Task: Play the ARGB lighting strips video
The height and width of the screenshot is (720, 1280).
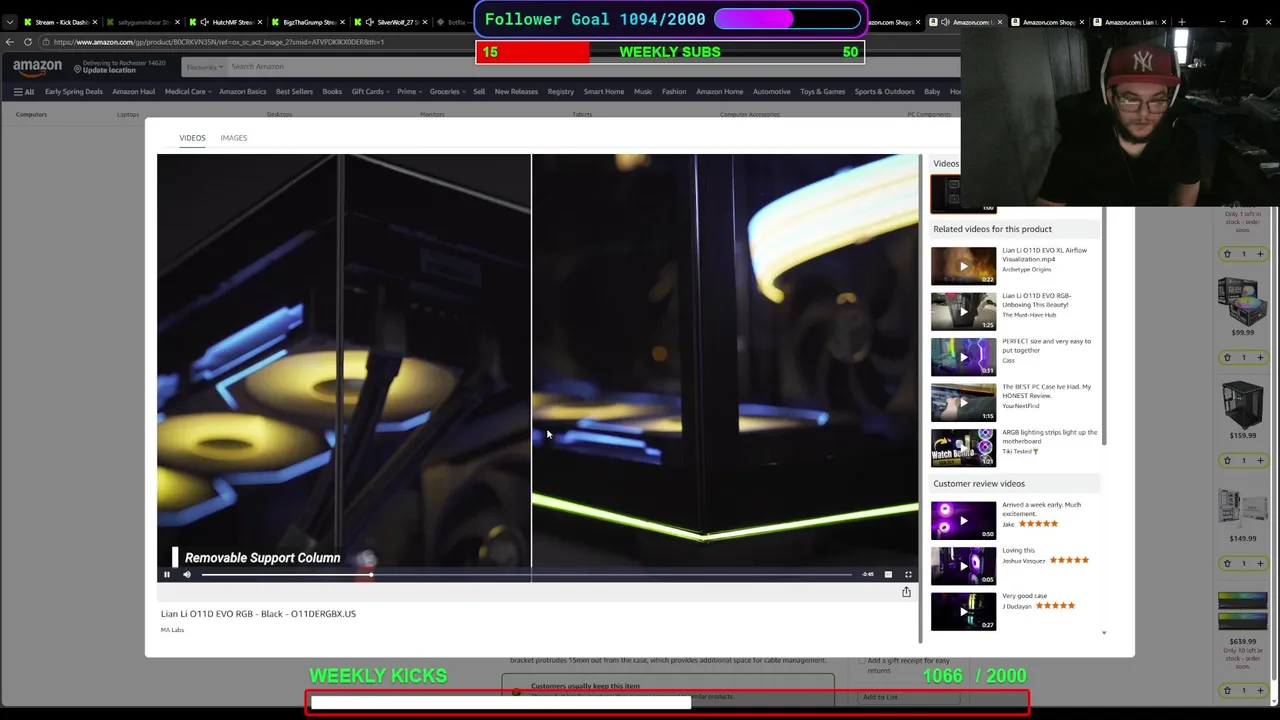Action: (963, 448)
